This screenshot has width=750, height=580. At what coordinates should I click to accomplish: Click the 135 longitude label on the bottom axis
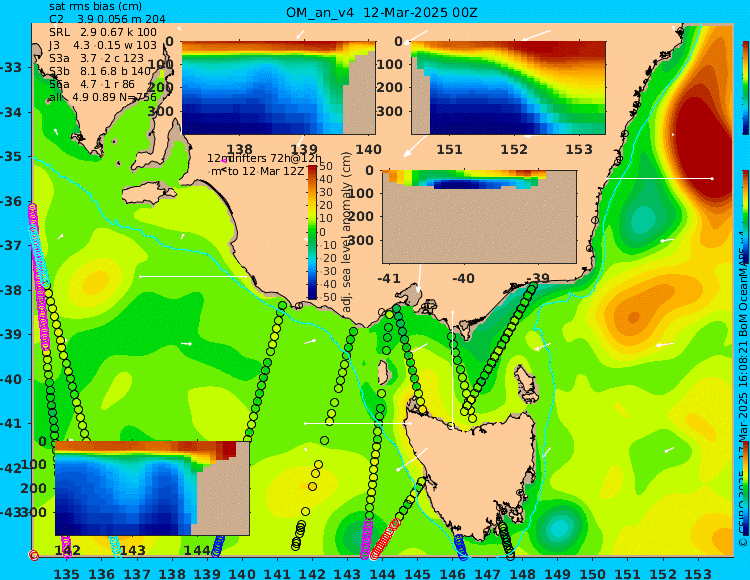click(x=66, y=573)
